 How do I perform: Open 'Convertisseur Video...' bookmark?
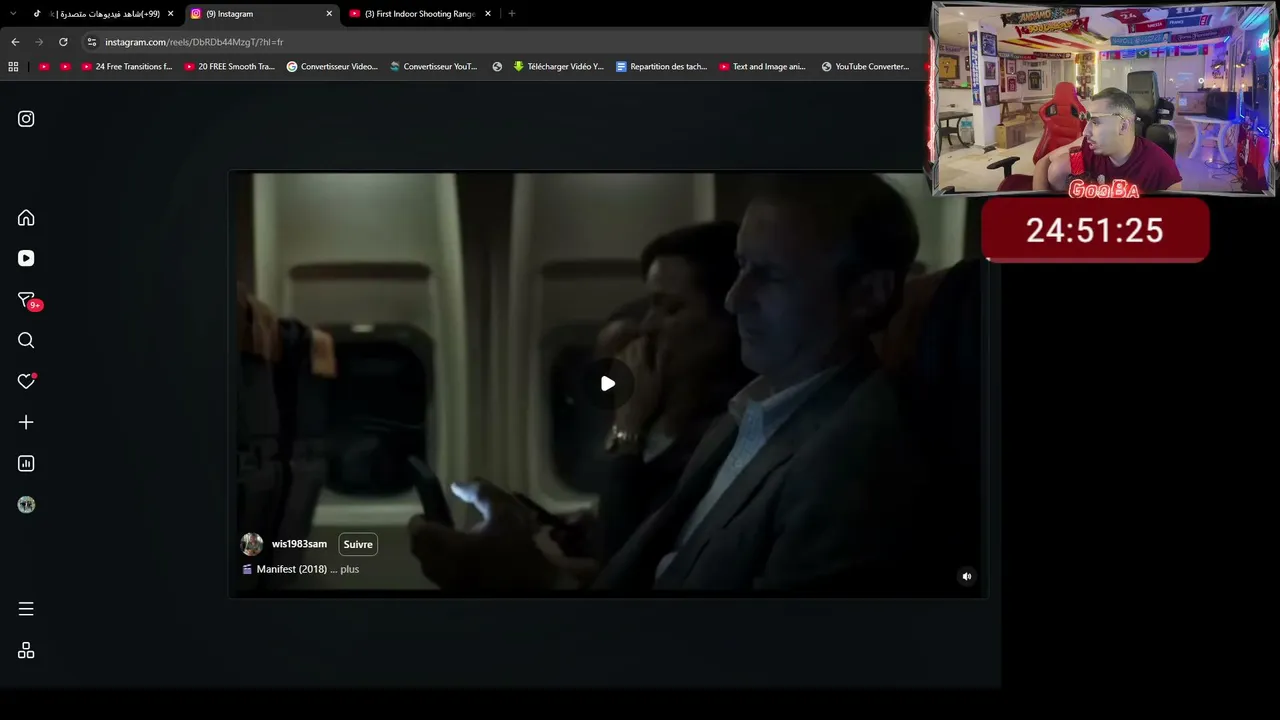coord(332,67)
